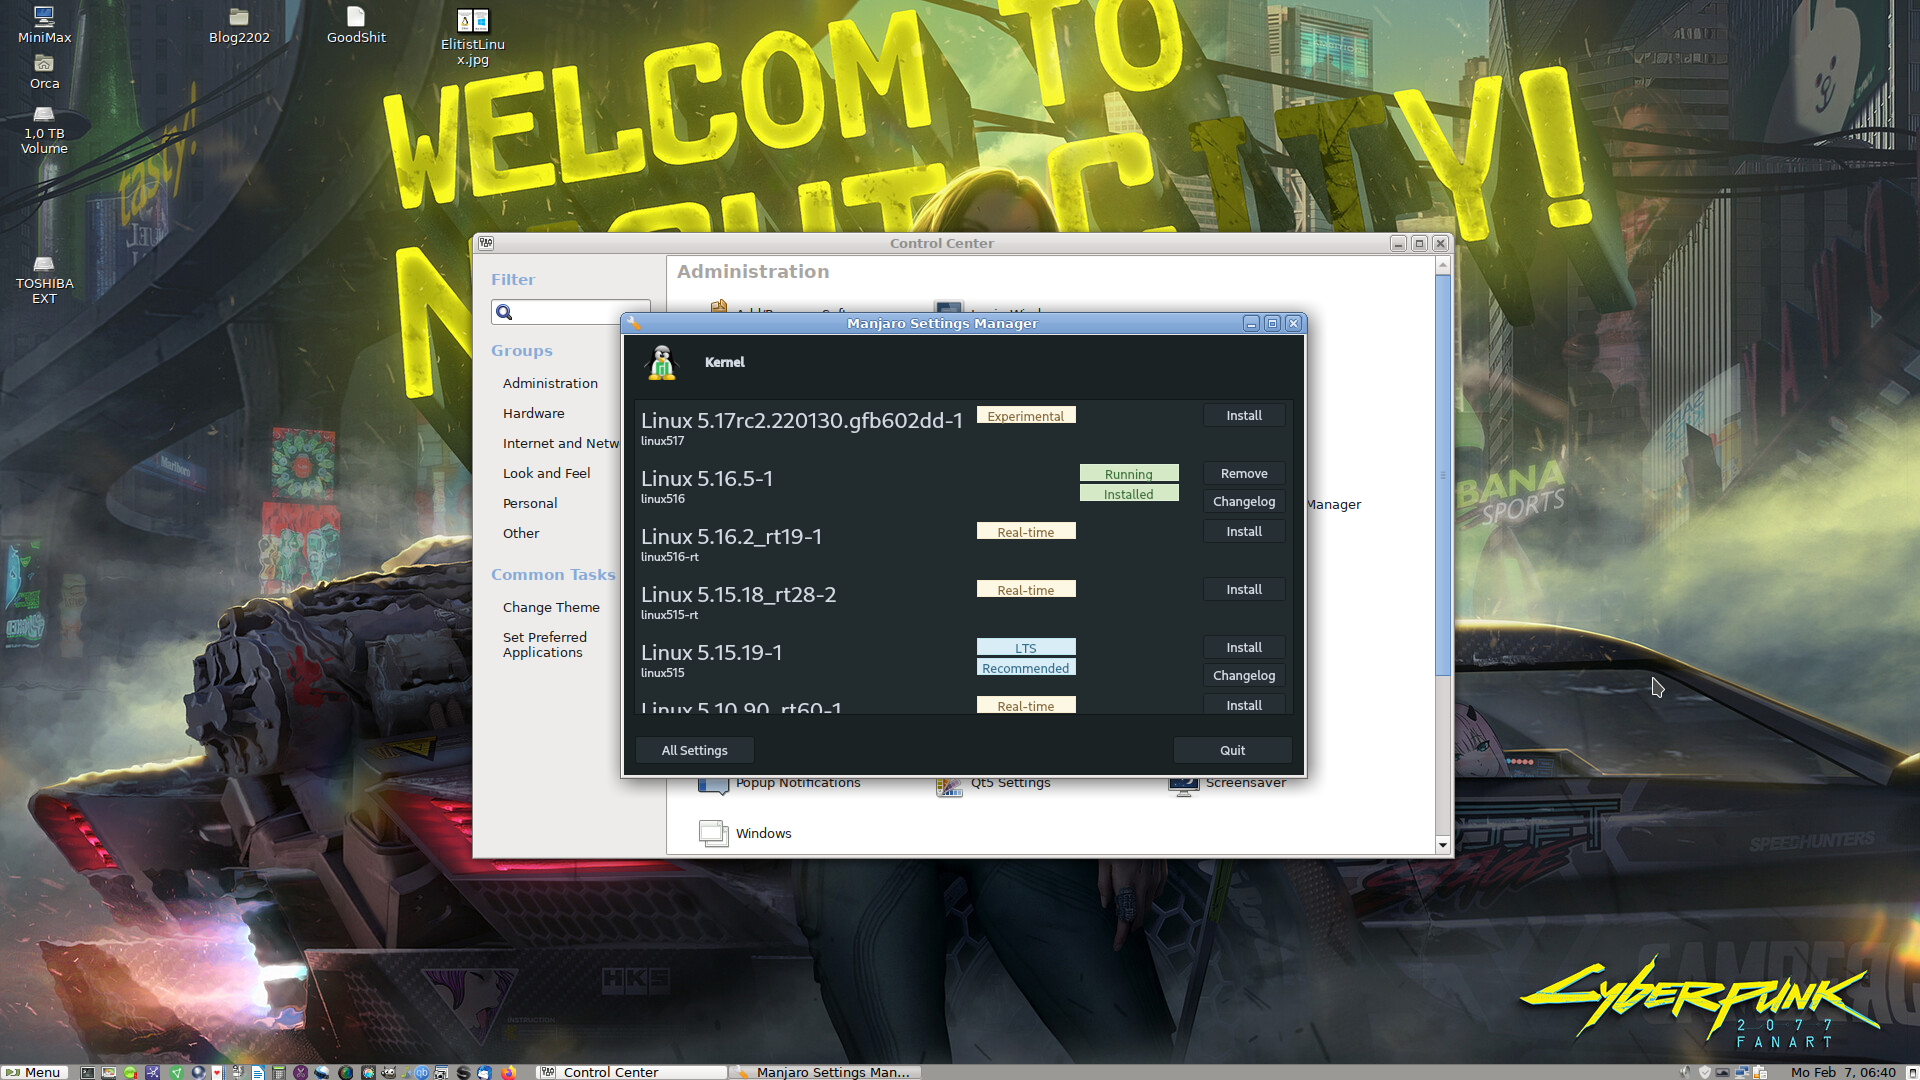Image resolution: width=1920 pixels, height=1080 pixels.
Task: Select the Internet and Network group
Action: click(x=560, y=443)
